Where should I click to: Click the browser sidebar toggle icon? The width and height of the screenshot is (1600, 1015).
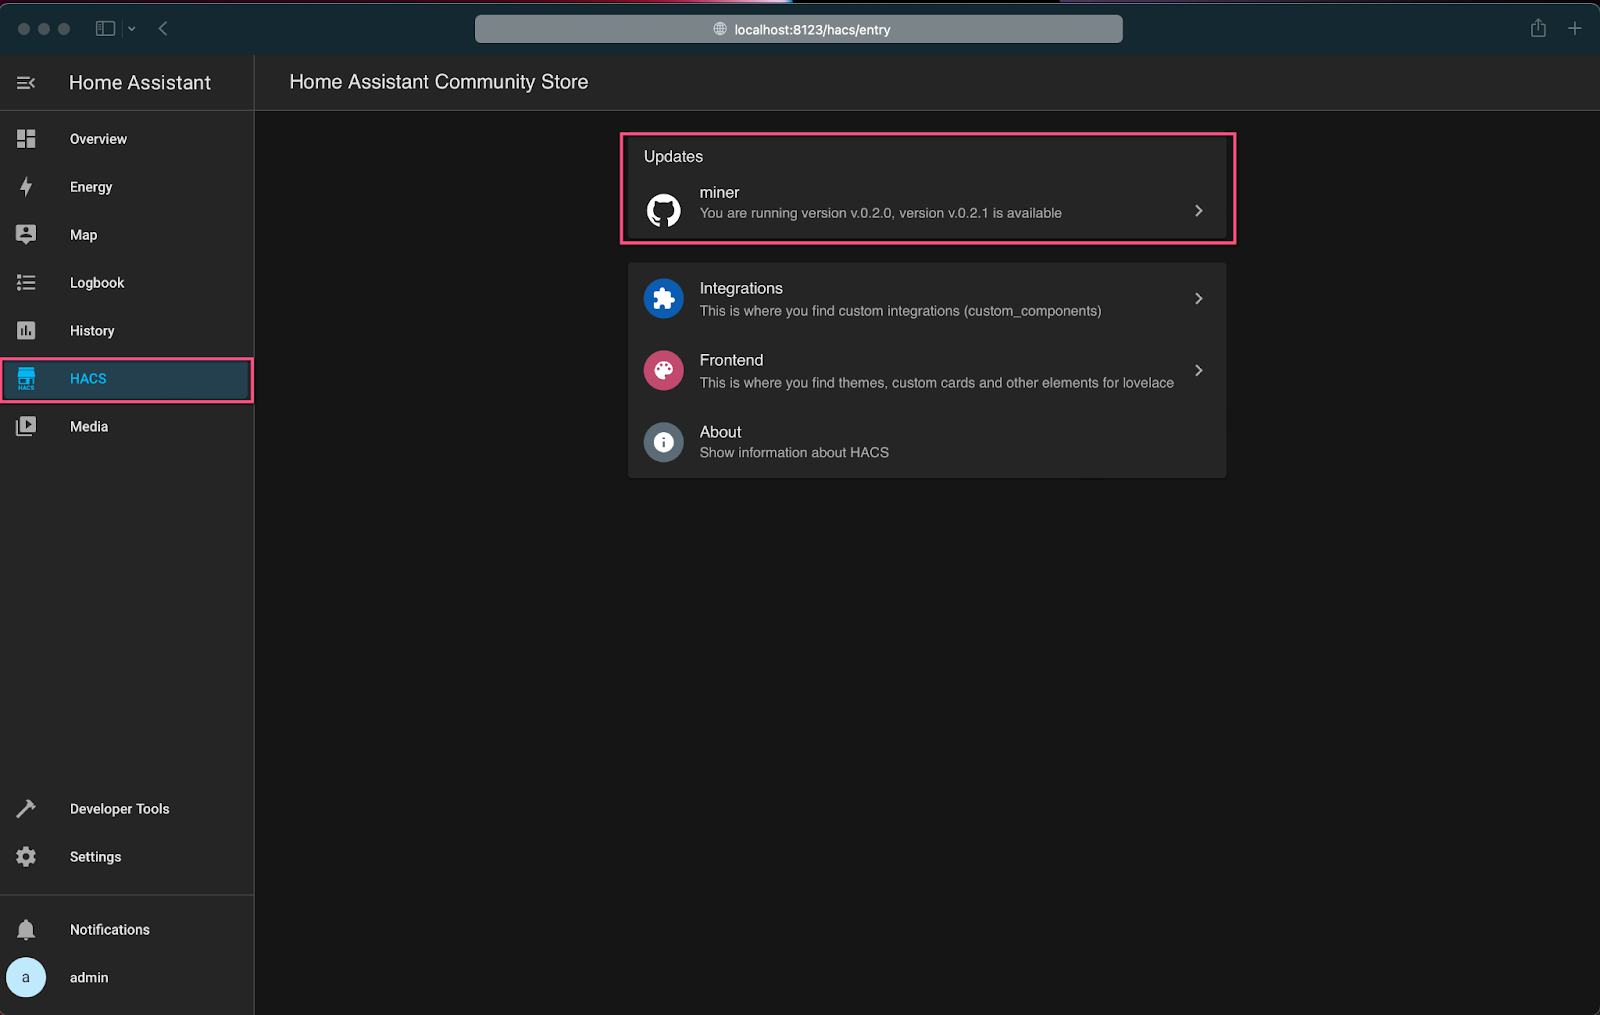[x=105, y=29]
